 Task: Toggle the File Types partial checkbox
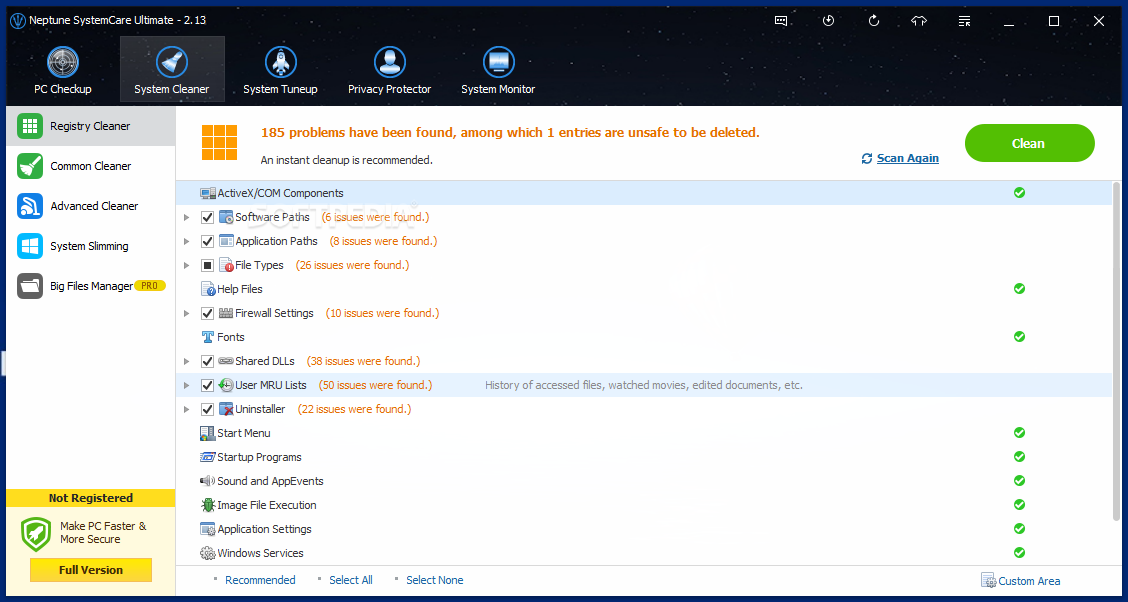[x=207, y=265]
